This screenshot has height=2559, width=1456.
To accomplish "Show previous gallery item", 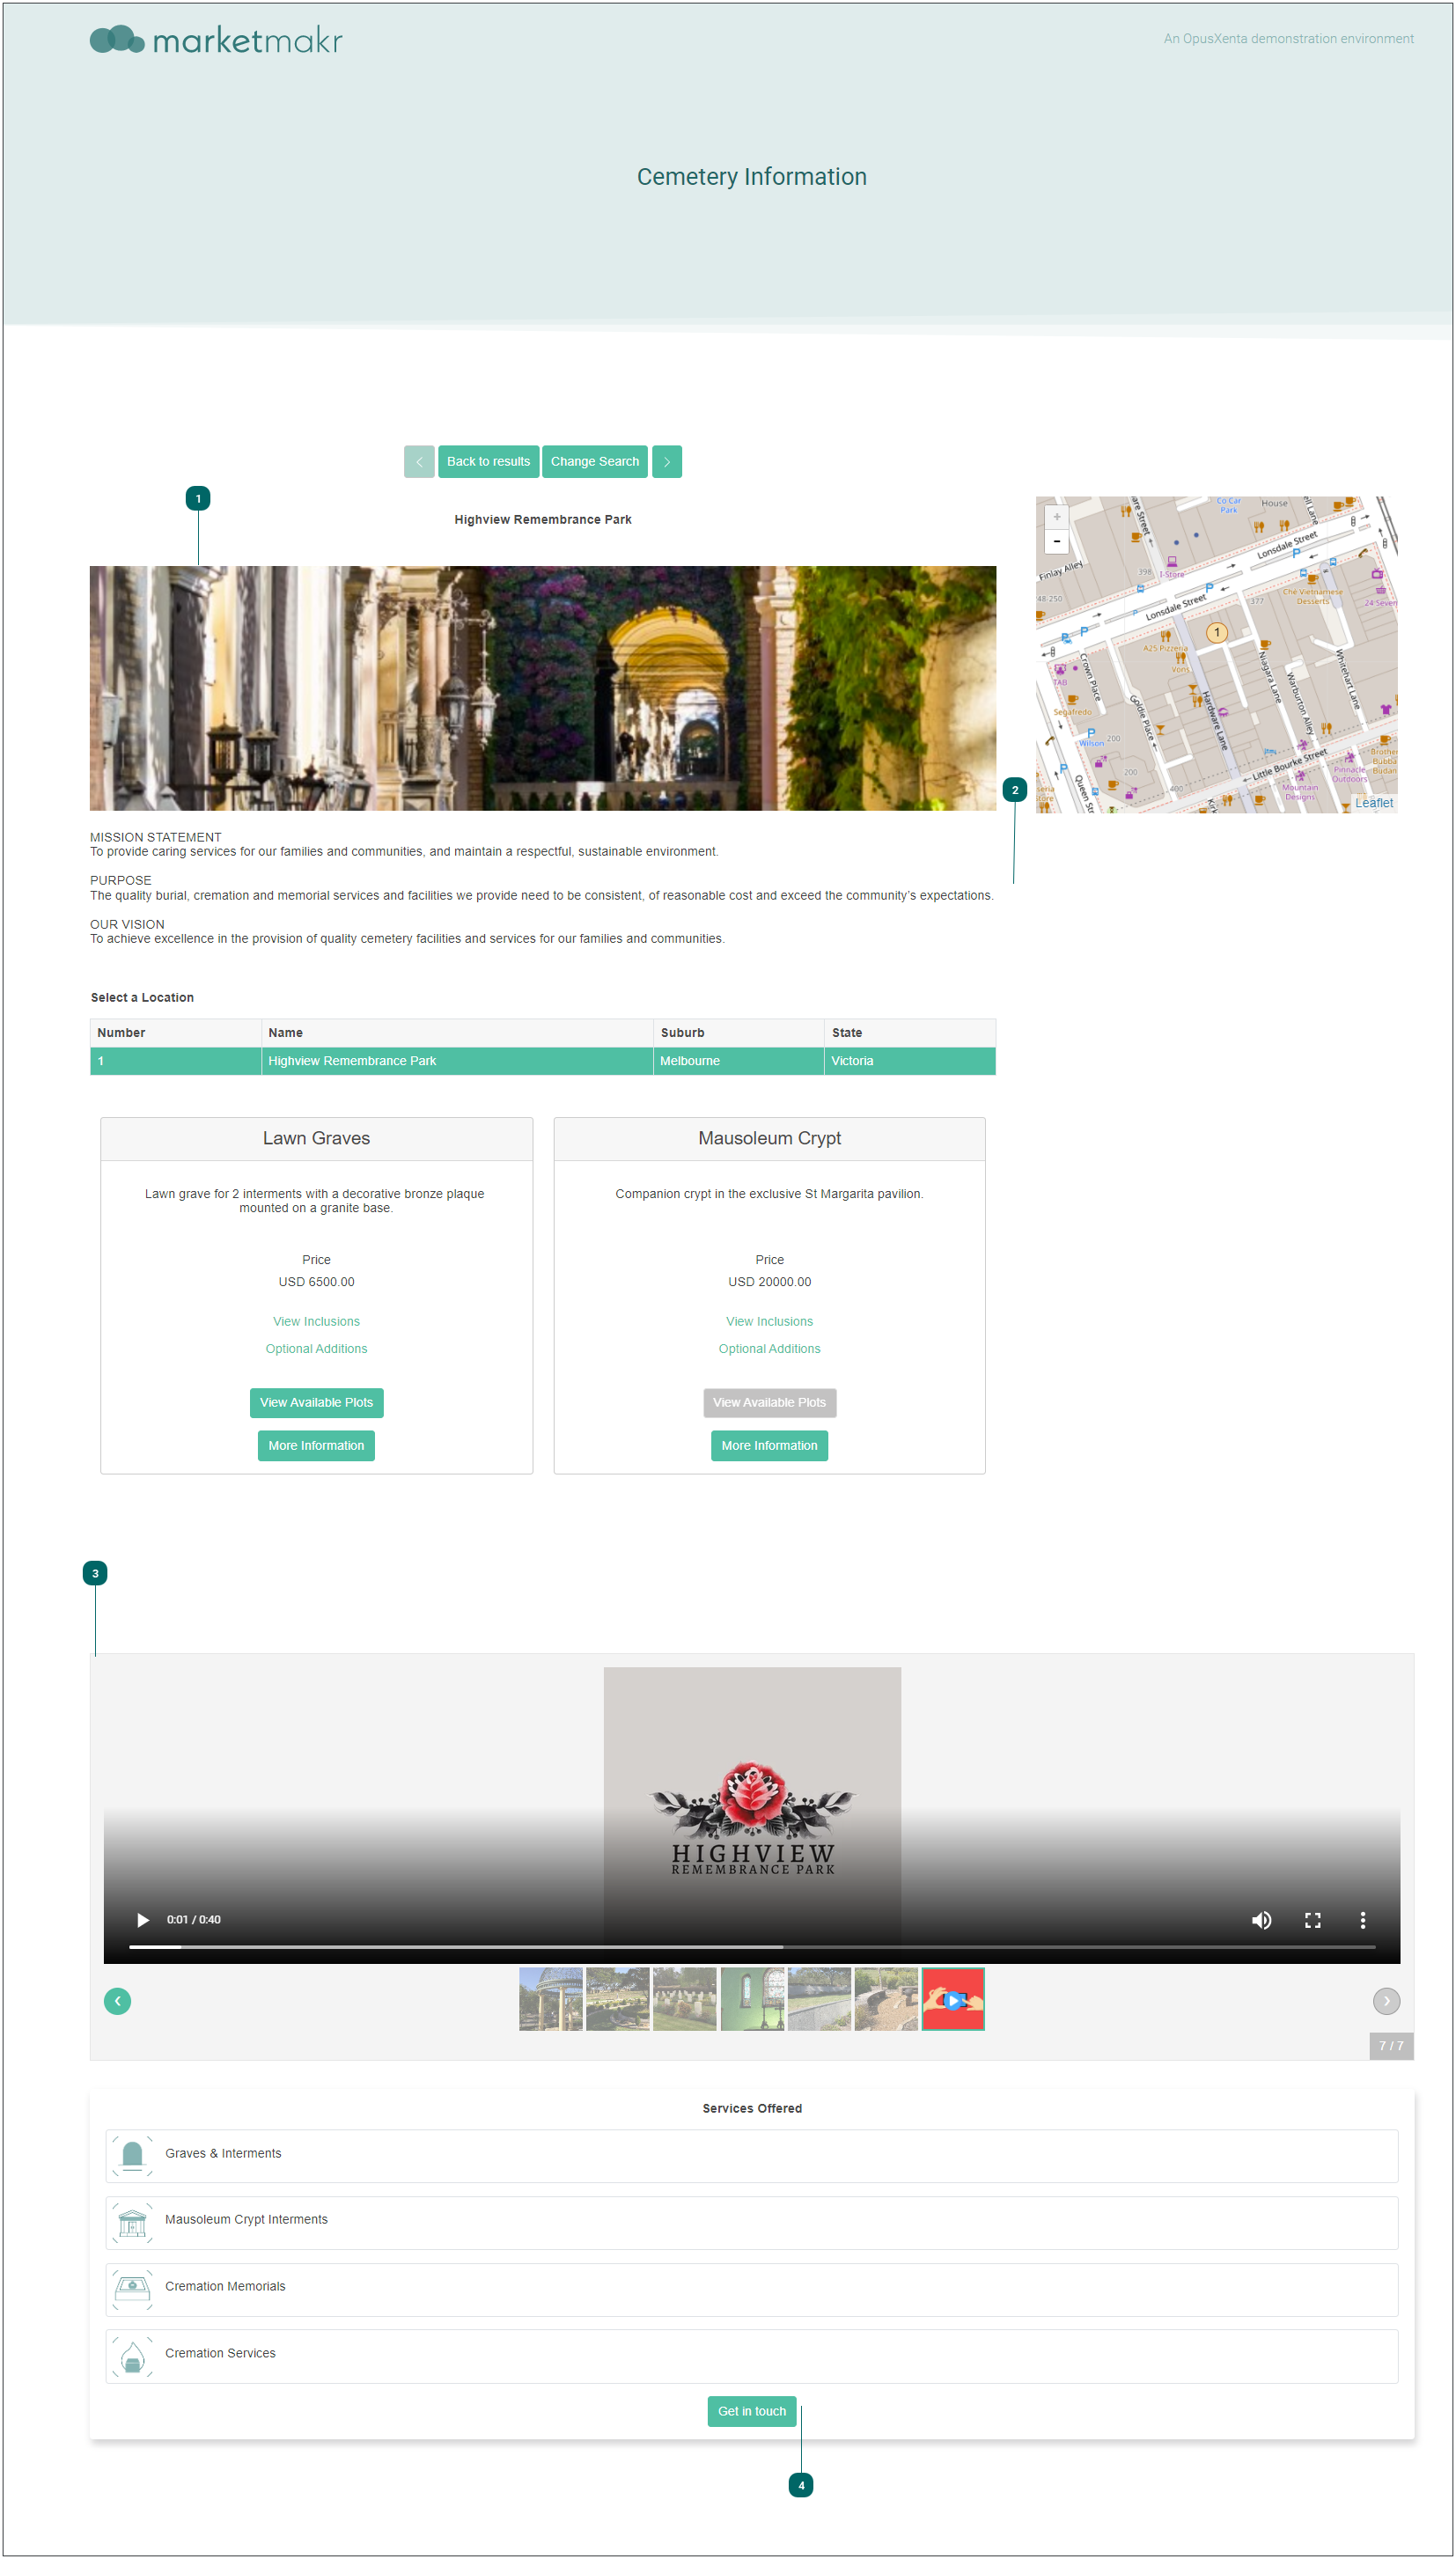I will 117,2001.
